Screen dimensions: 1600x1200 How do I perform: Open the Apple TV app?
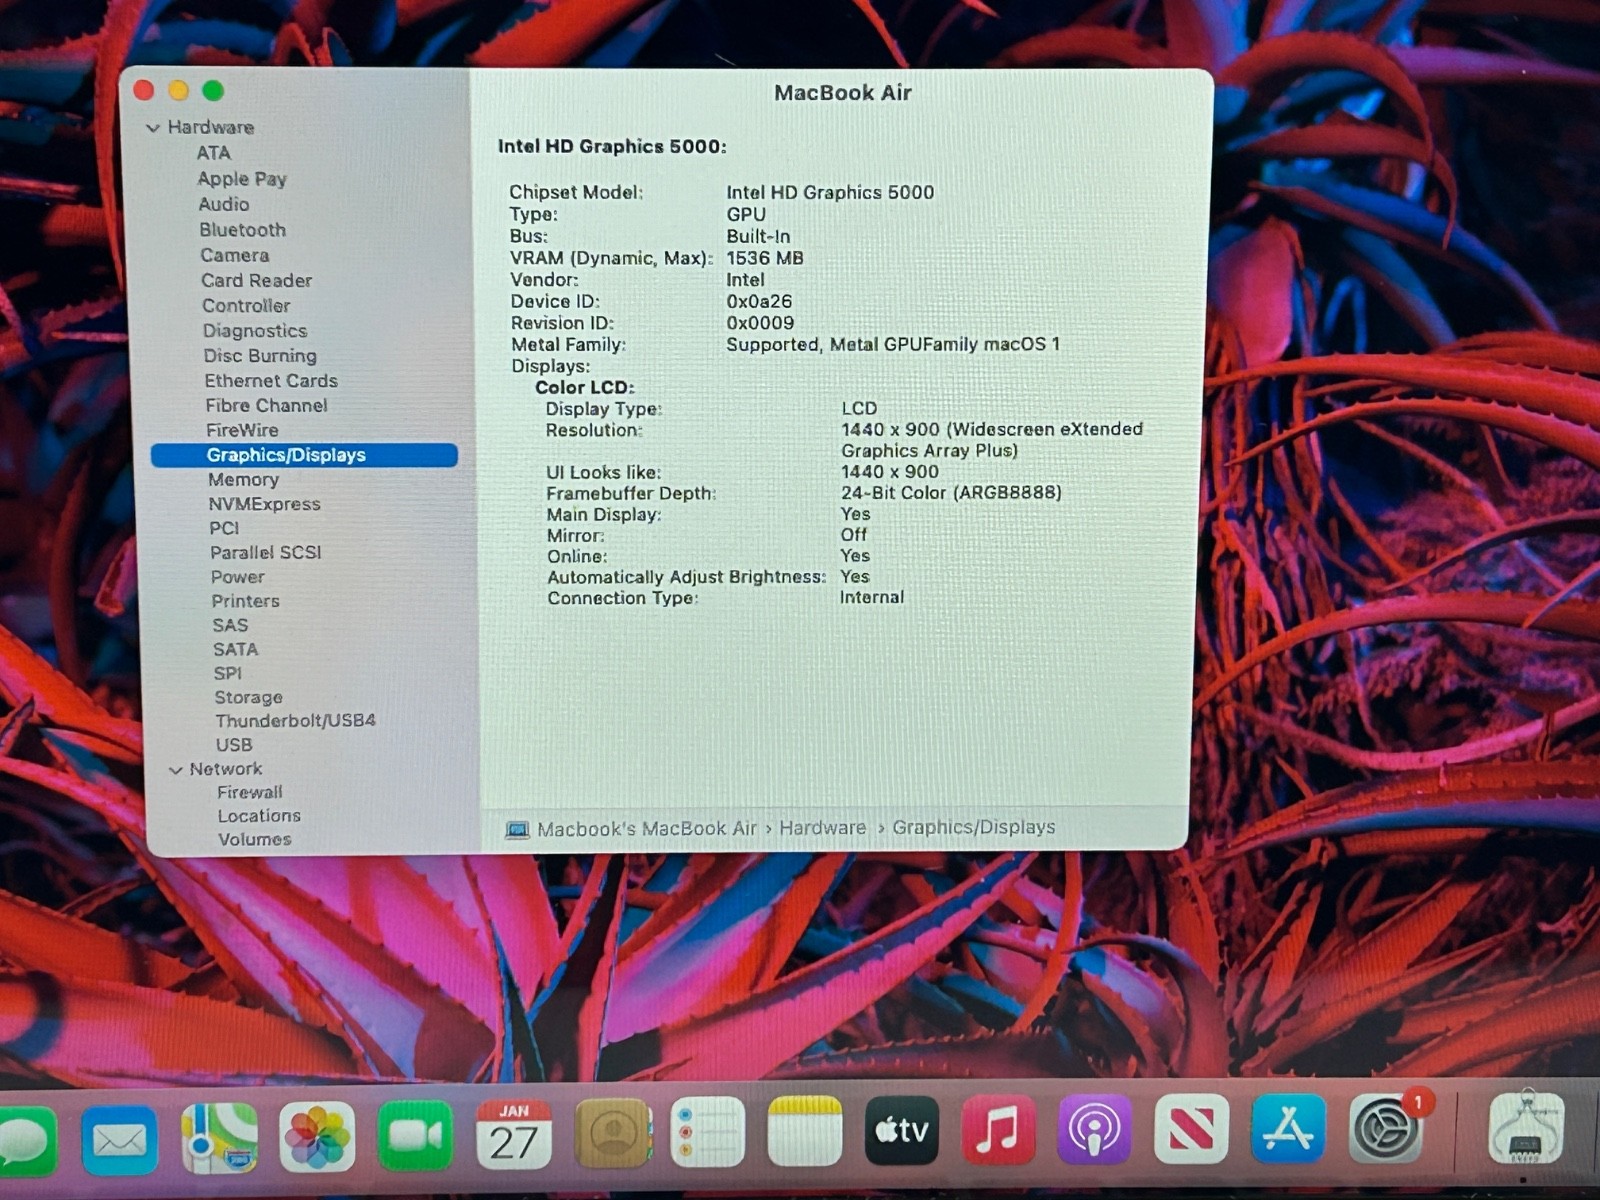901,1131
